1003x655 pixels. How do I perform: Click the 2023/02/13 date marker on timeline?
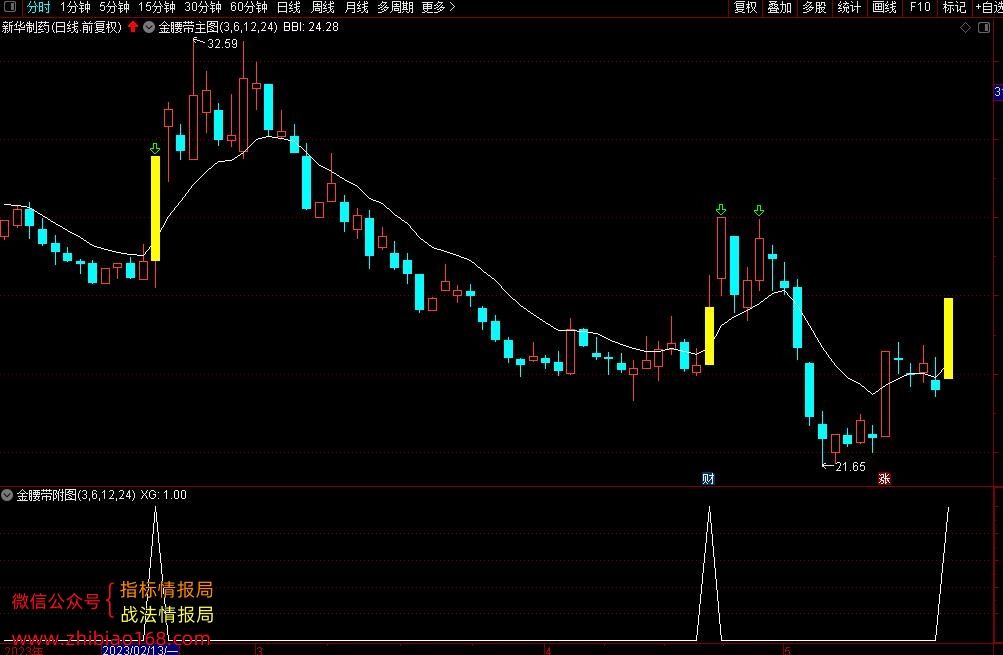pos(140,650)
